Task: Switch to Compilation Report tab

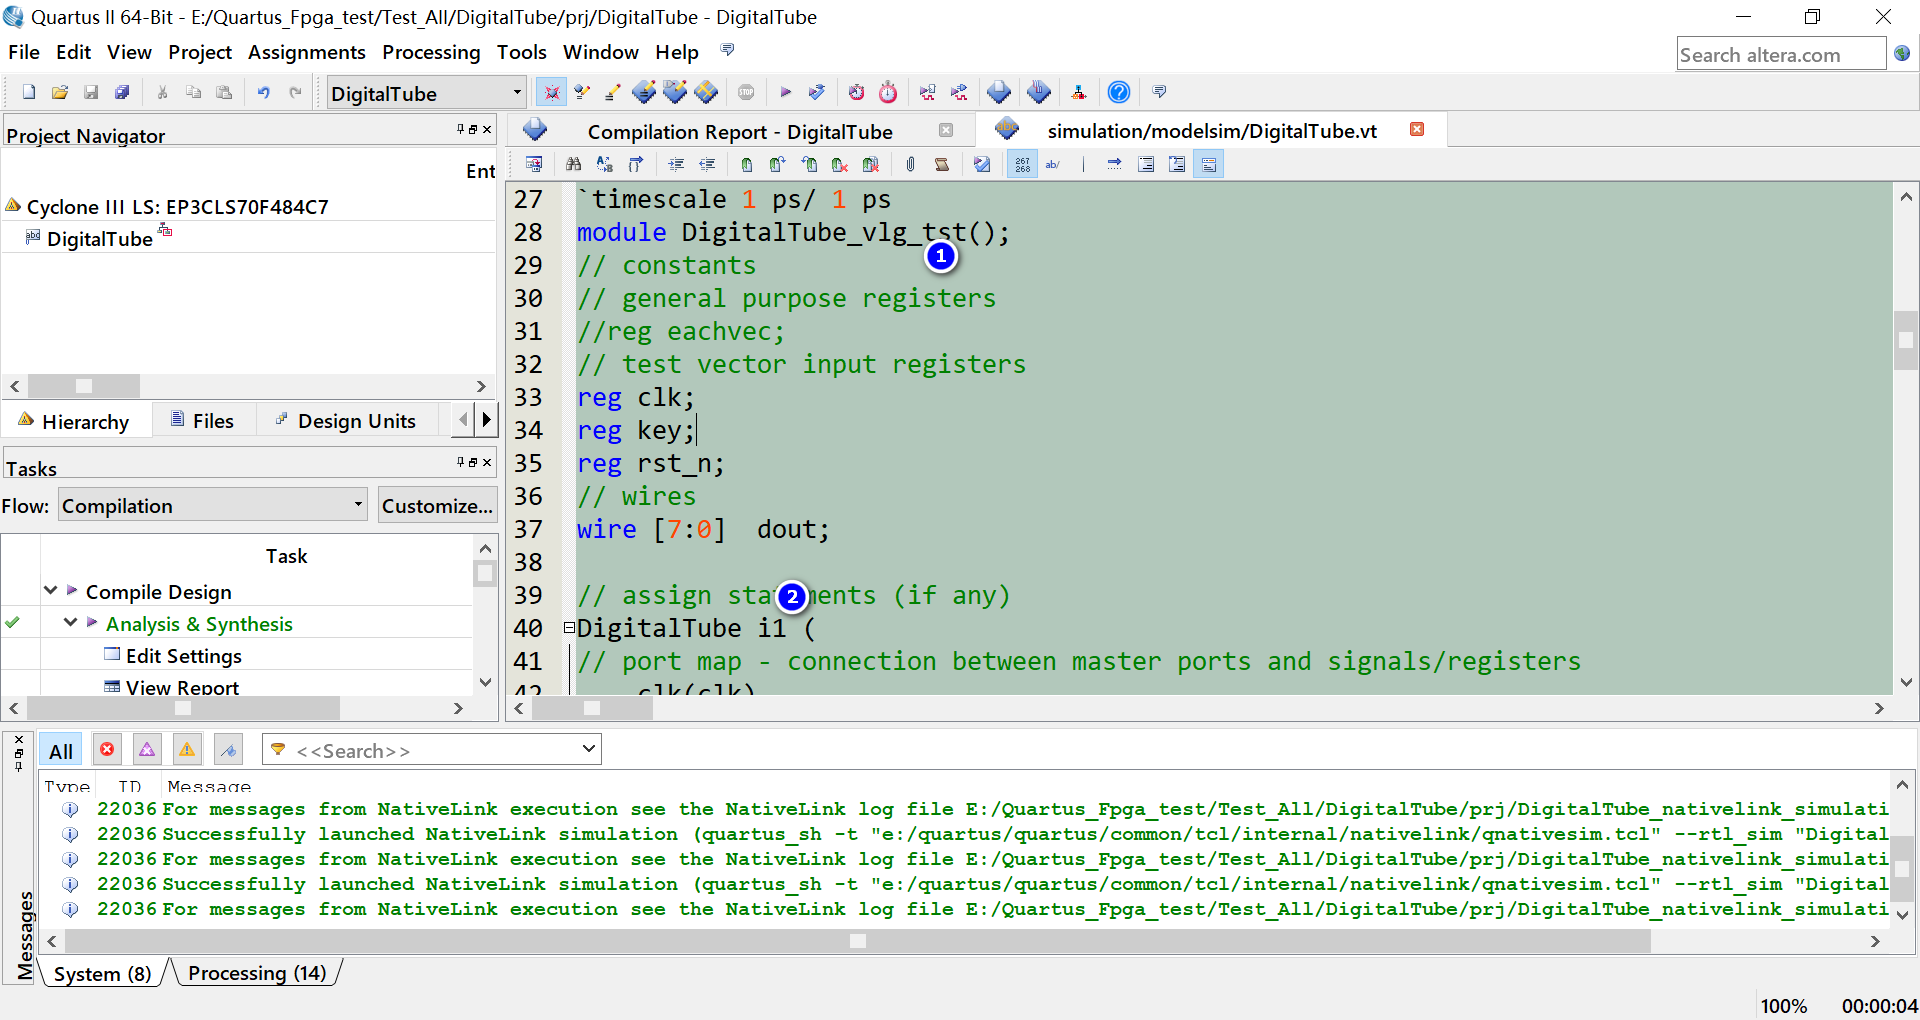Action: [740, 132]
